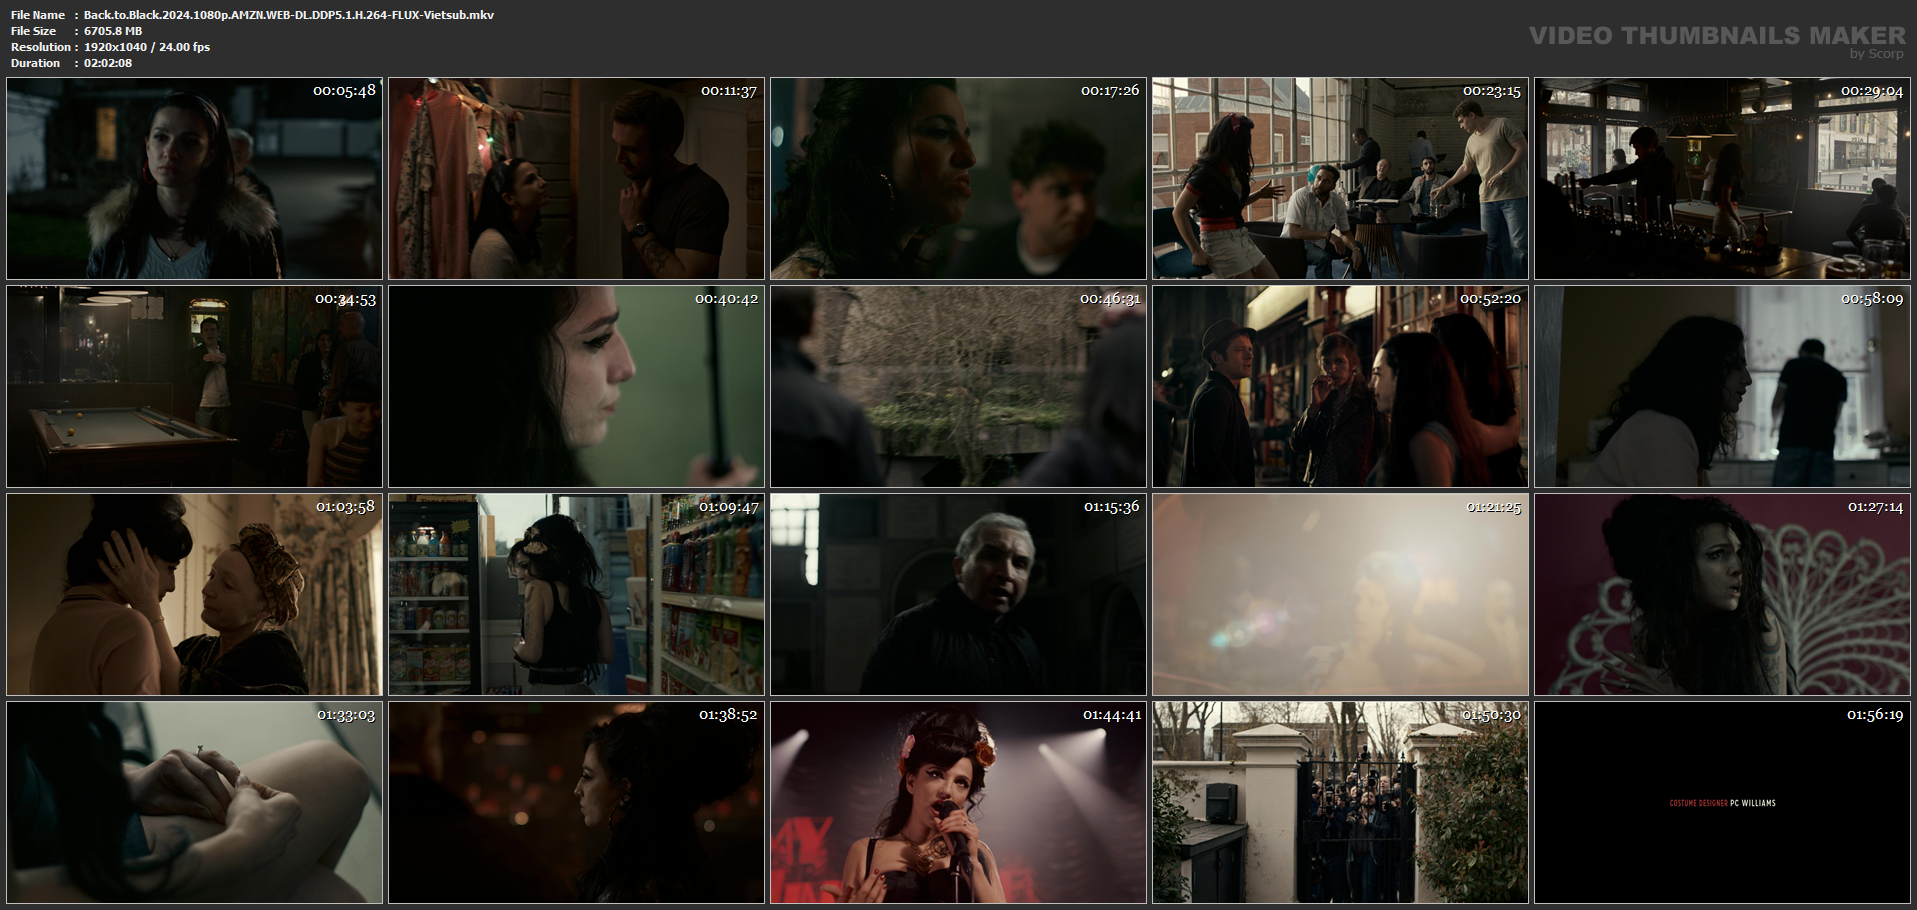The height and width of the screenshot is (910, 1917).
Task: Pick the shop aisle thumbnail at 01:09:47
Action: coord(576,594)
